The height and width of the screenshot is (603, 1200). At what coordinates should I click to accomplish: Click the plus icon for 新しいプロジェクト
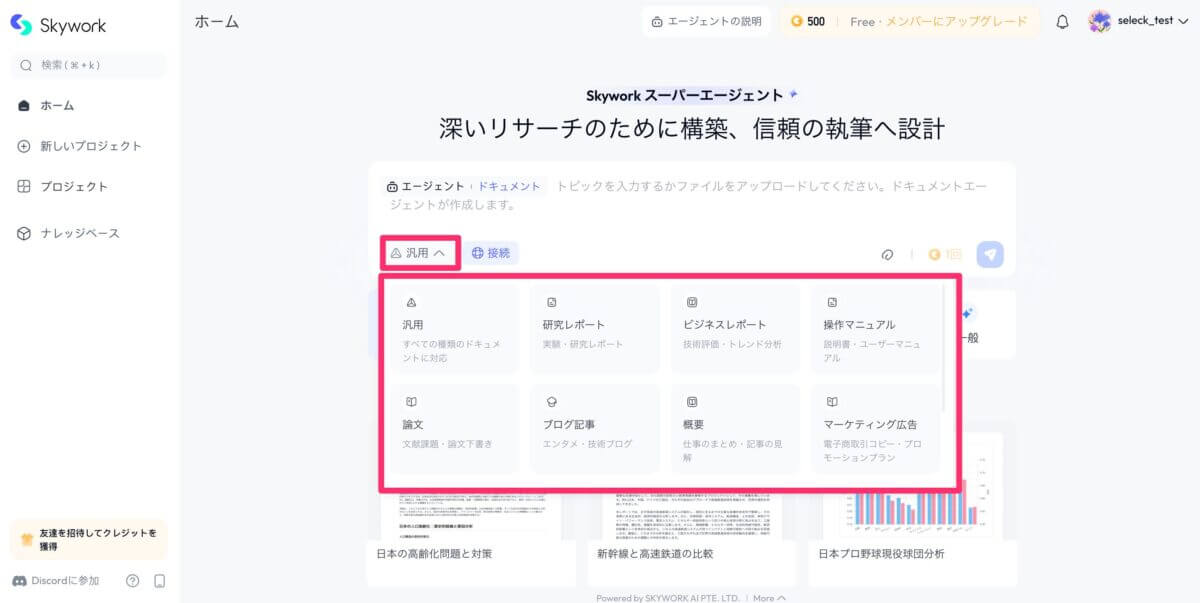point(24,146)
